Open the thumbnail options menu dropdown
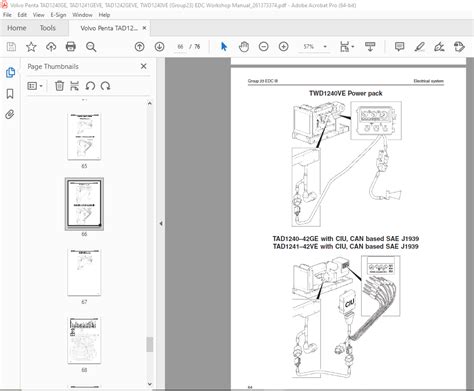The width and height of the screenshot is (474, 391). click(x=35, y=86)
